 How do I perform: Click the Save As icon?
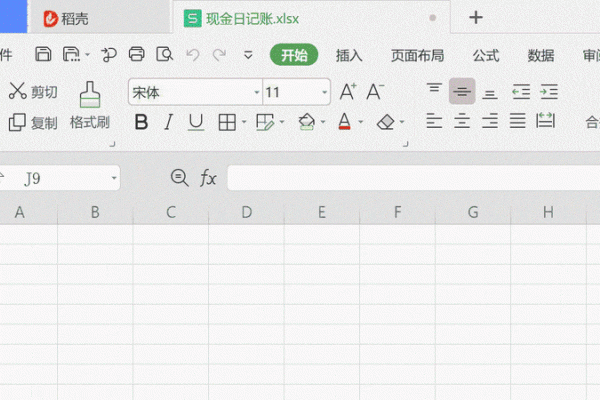(72, 54)
